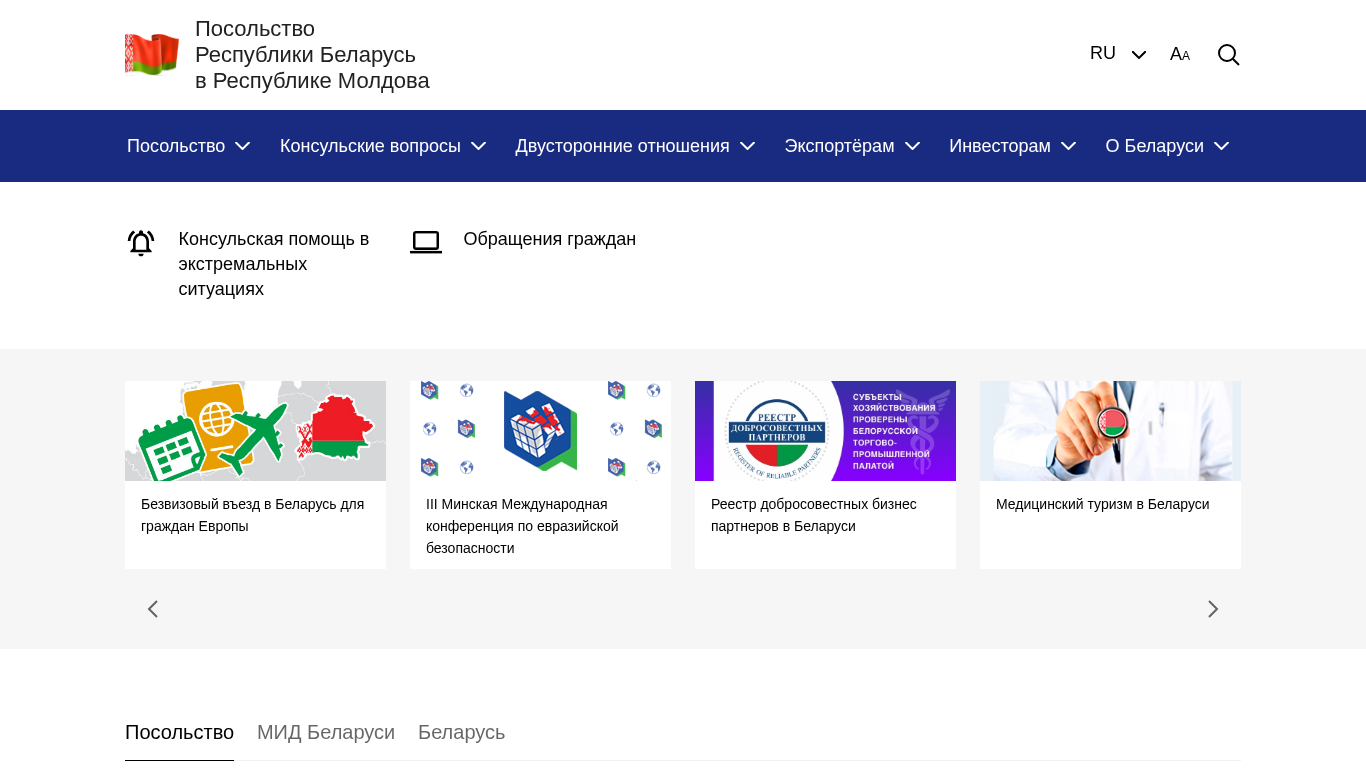Expand the Консульские вопросы menu
Screen dimensions: 1366x768
click(x=383, y=146)
